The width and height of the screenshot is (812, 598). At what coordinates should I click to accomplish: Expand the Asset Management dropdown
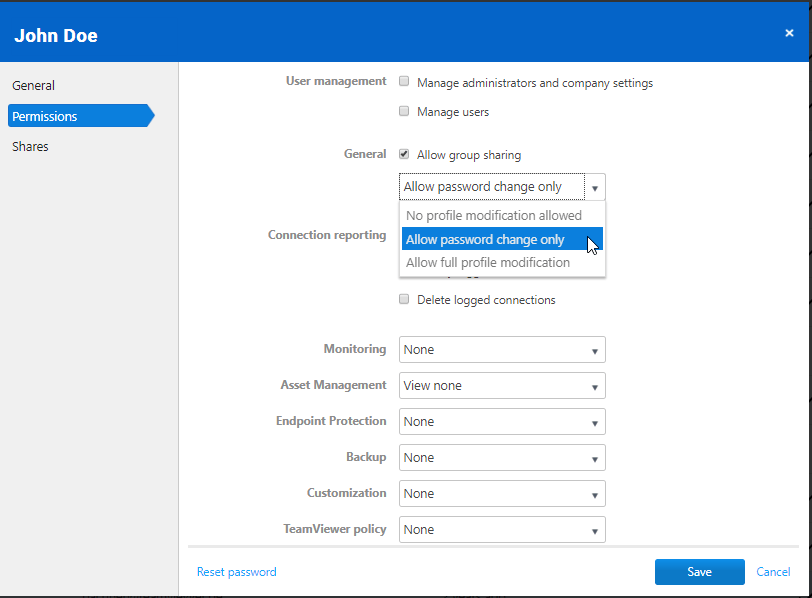pos(502,386)
